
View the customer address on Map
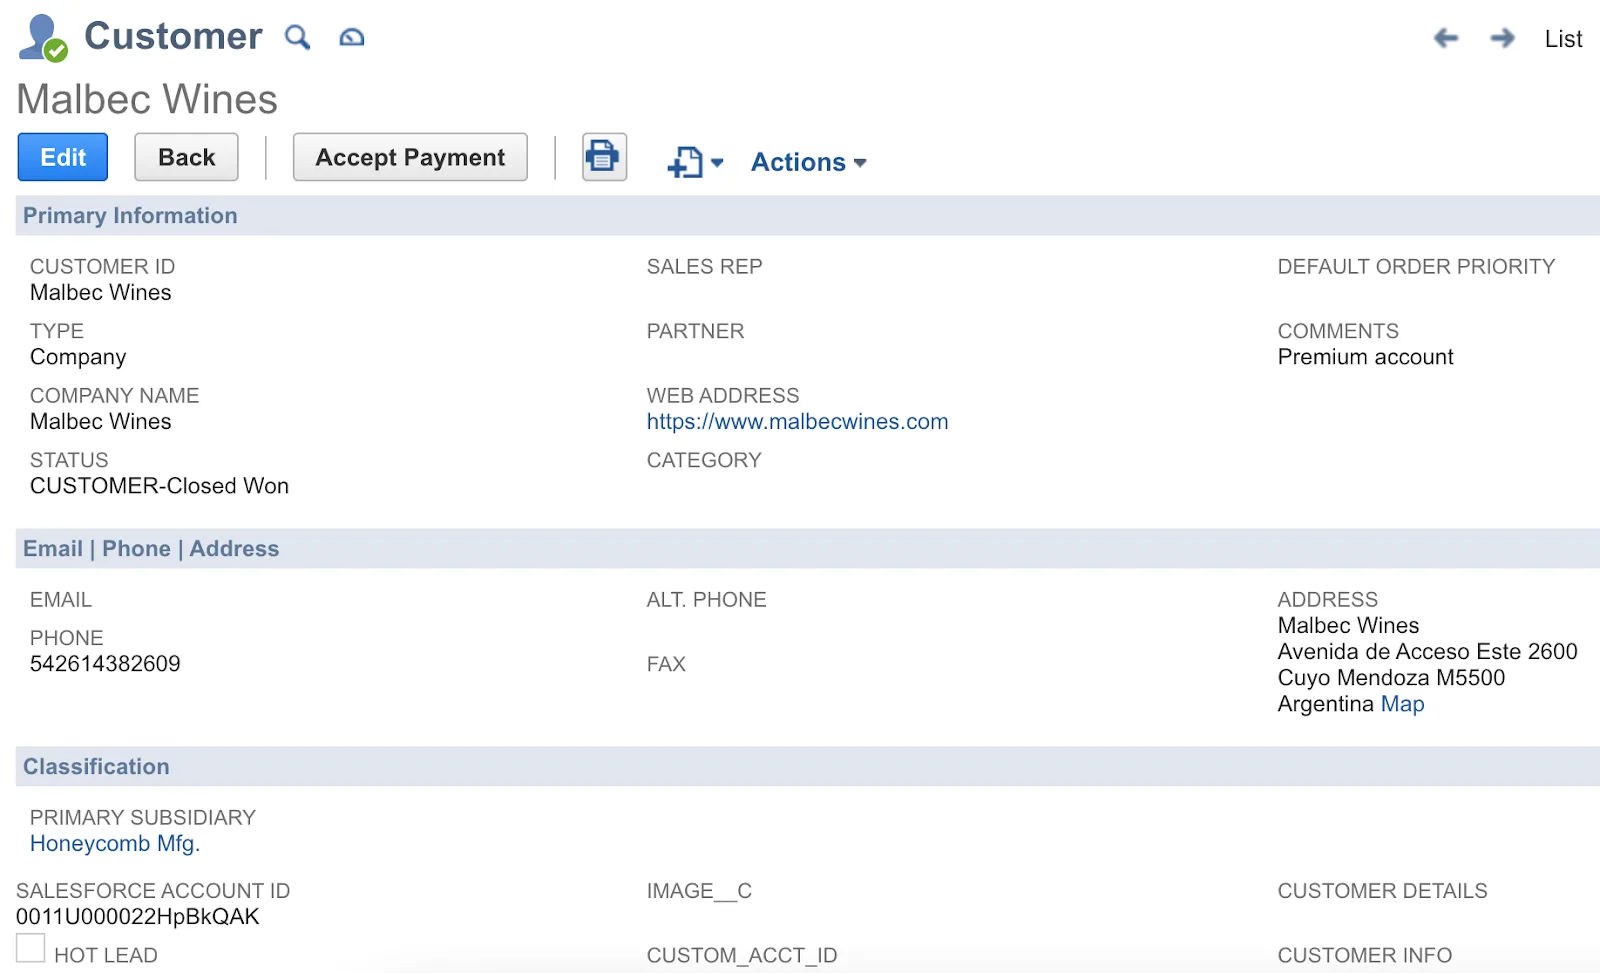[x=1402, y=703]
